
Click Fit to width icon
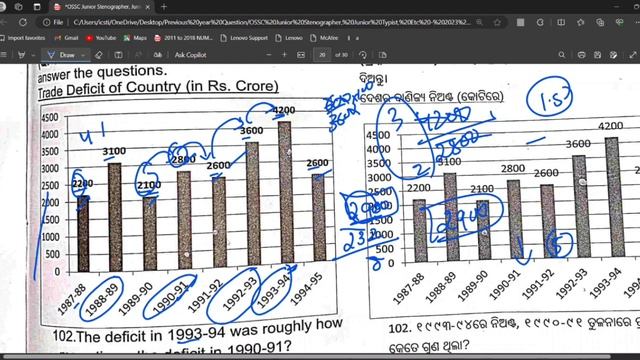tap(301, 55)
